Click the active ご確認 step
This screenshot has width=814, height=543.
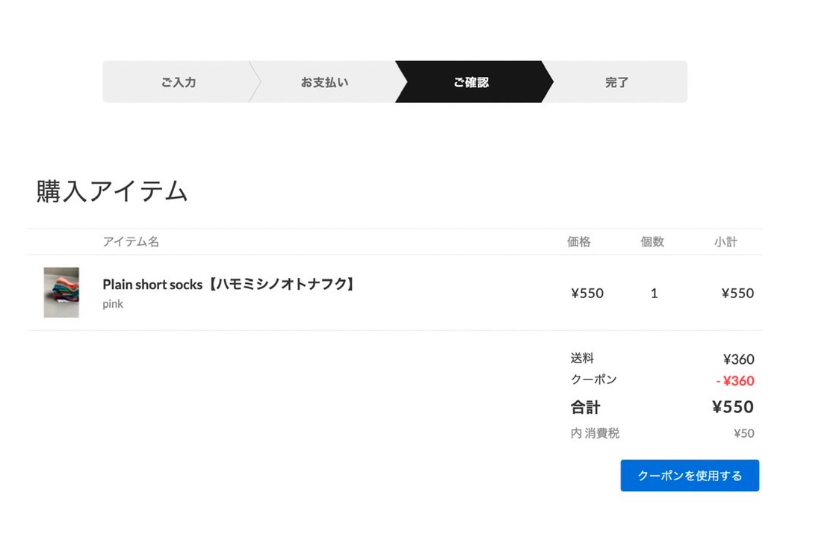[x=471, y=82]
